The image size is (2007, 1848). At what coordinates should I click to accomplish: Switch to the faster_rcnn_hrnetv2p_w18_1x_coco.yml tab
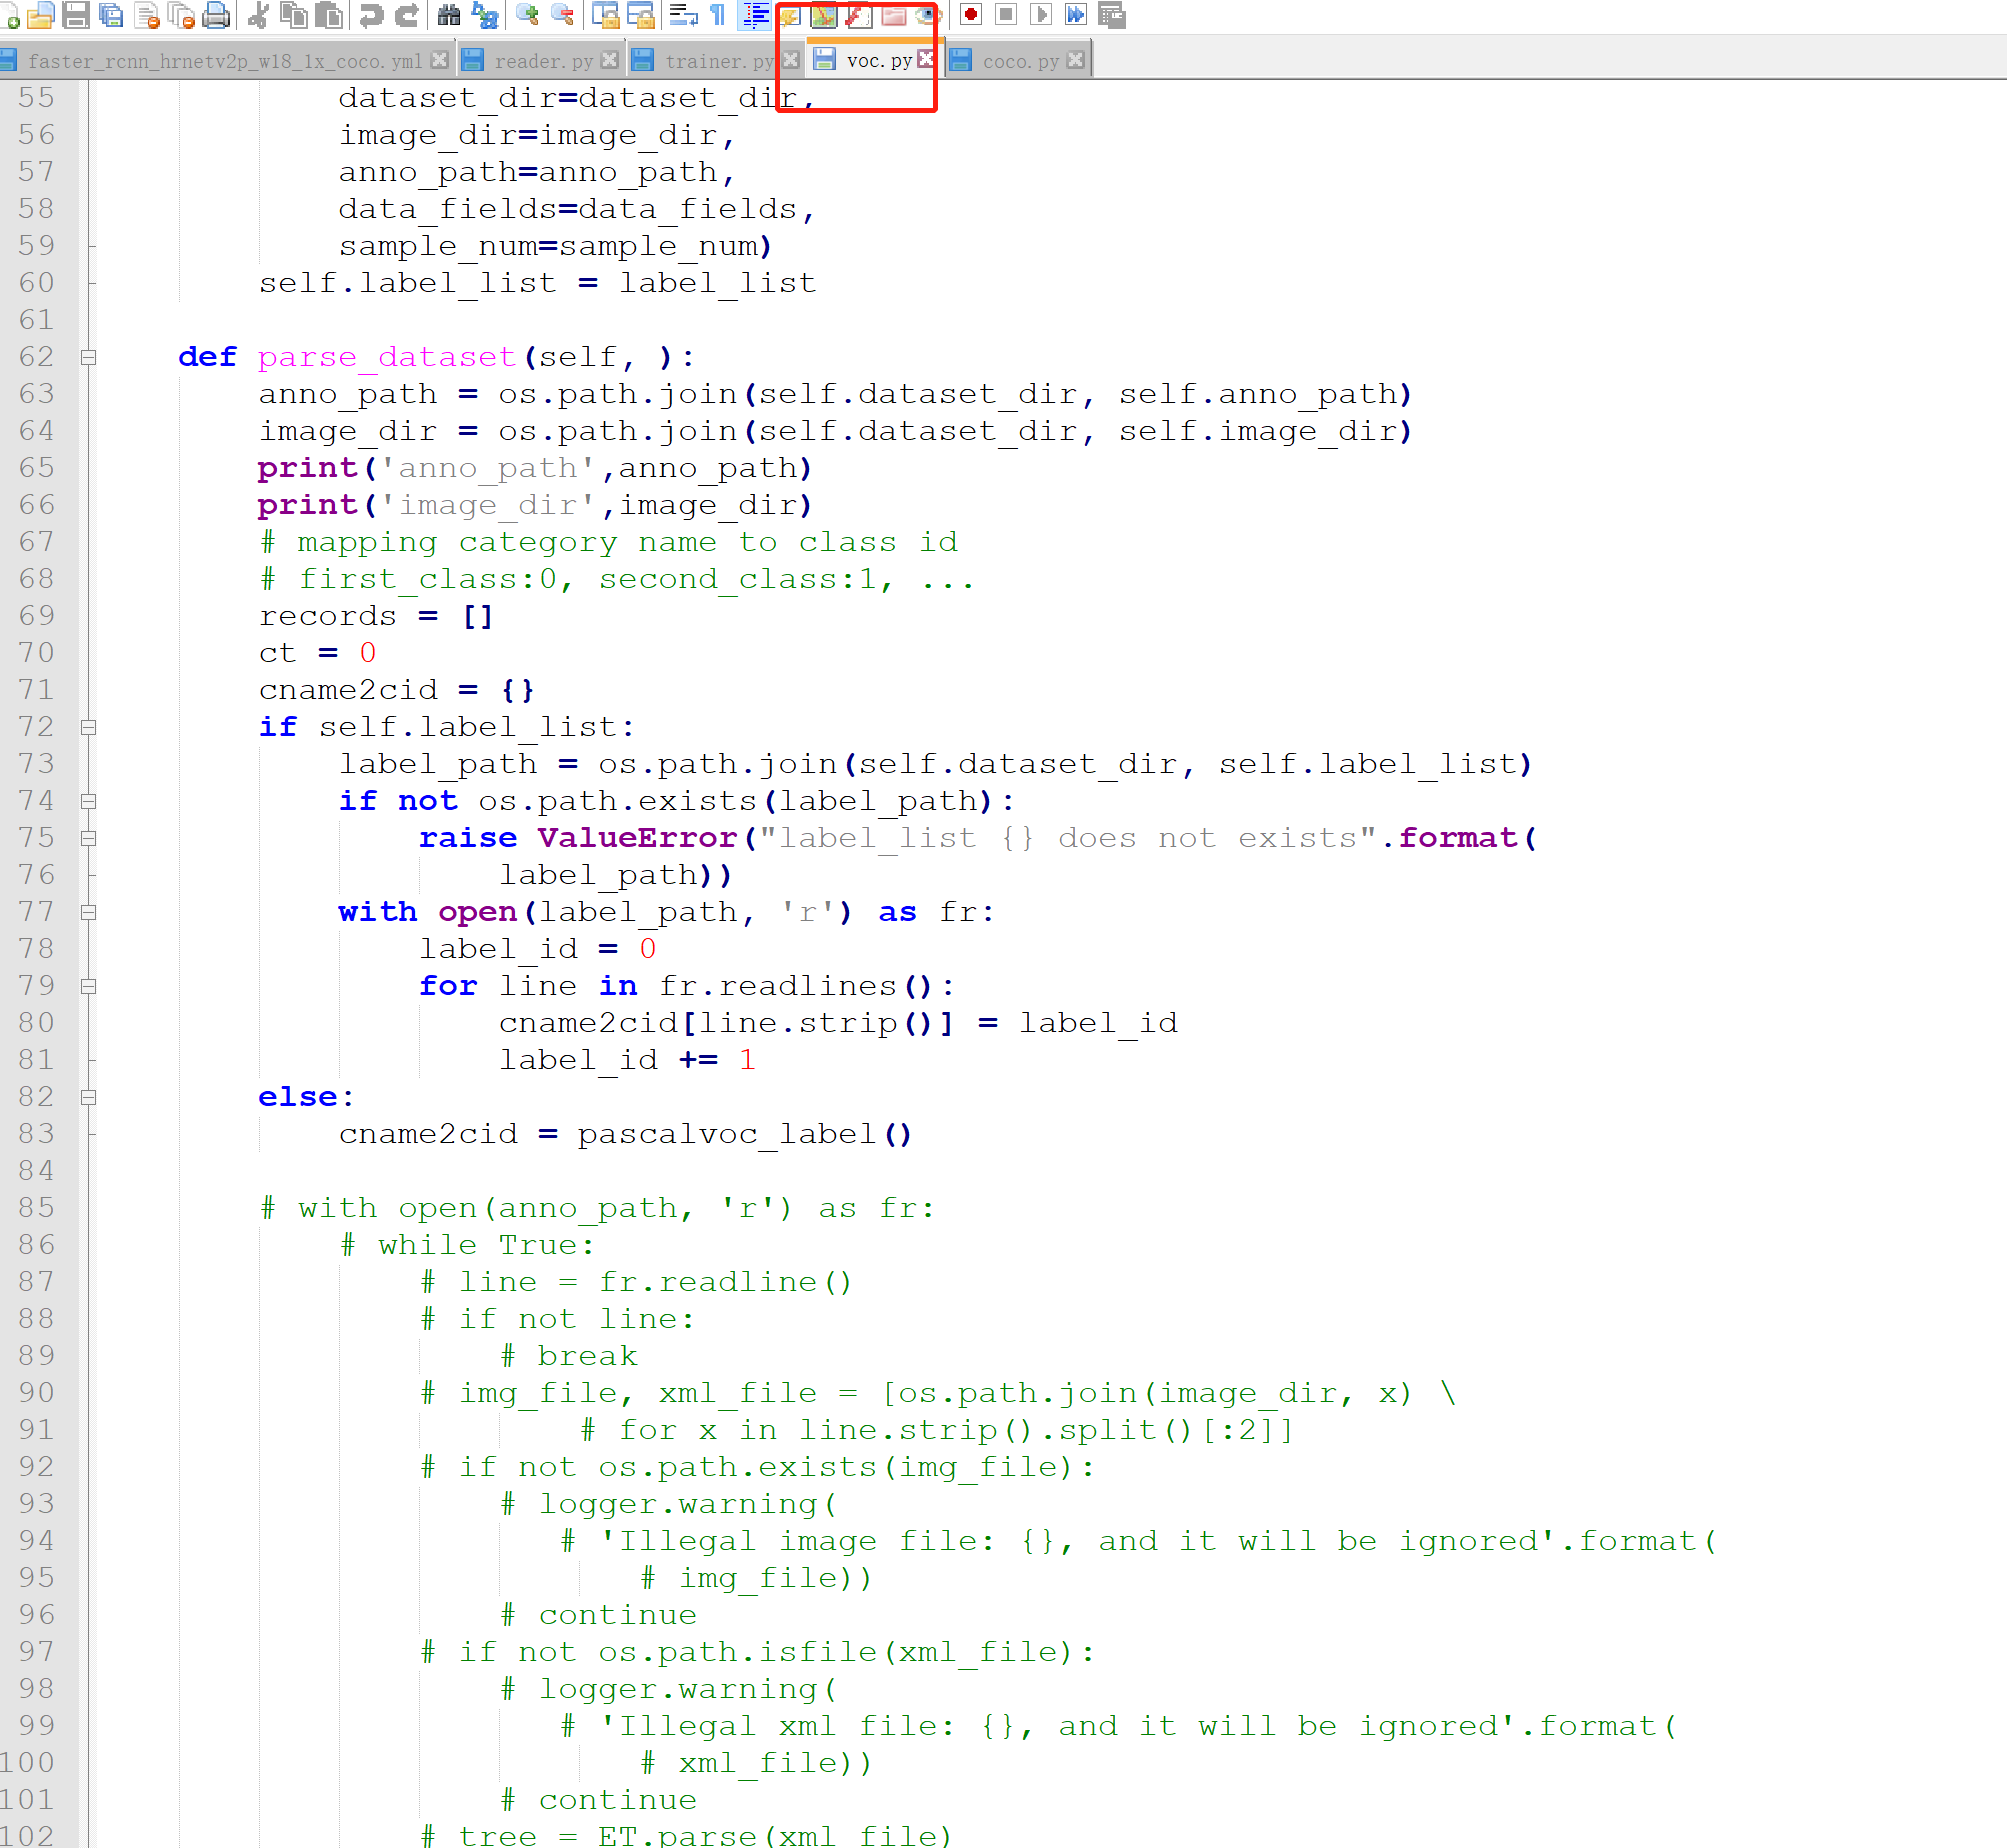click(x=225, y=61)
